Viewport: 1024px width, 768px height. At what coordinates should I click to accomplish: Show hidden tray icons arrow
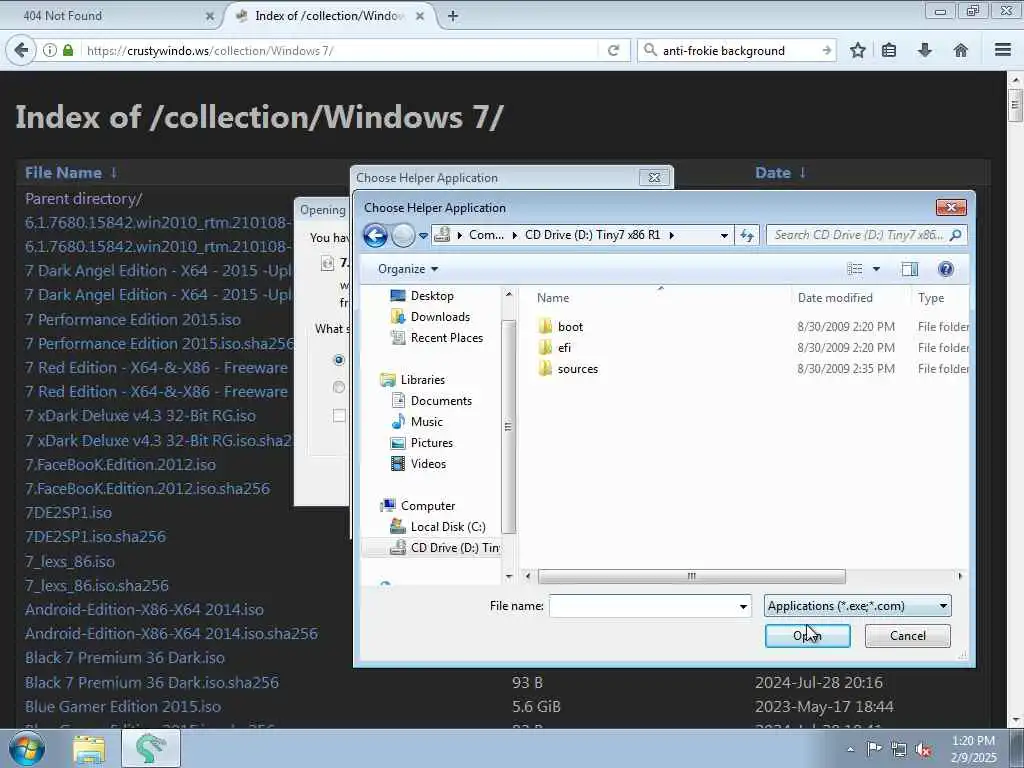(850, 749)
